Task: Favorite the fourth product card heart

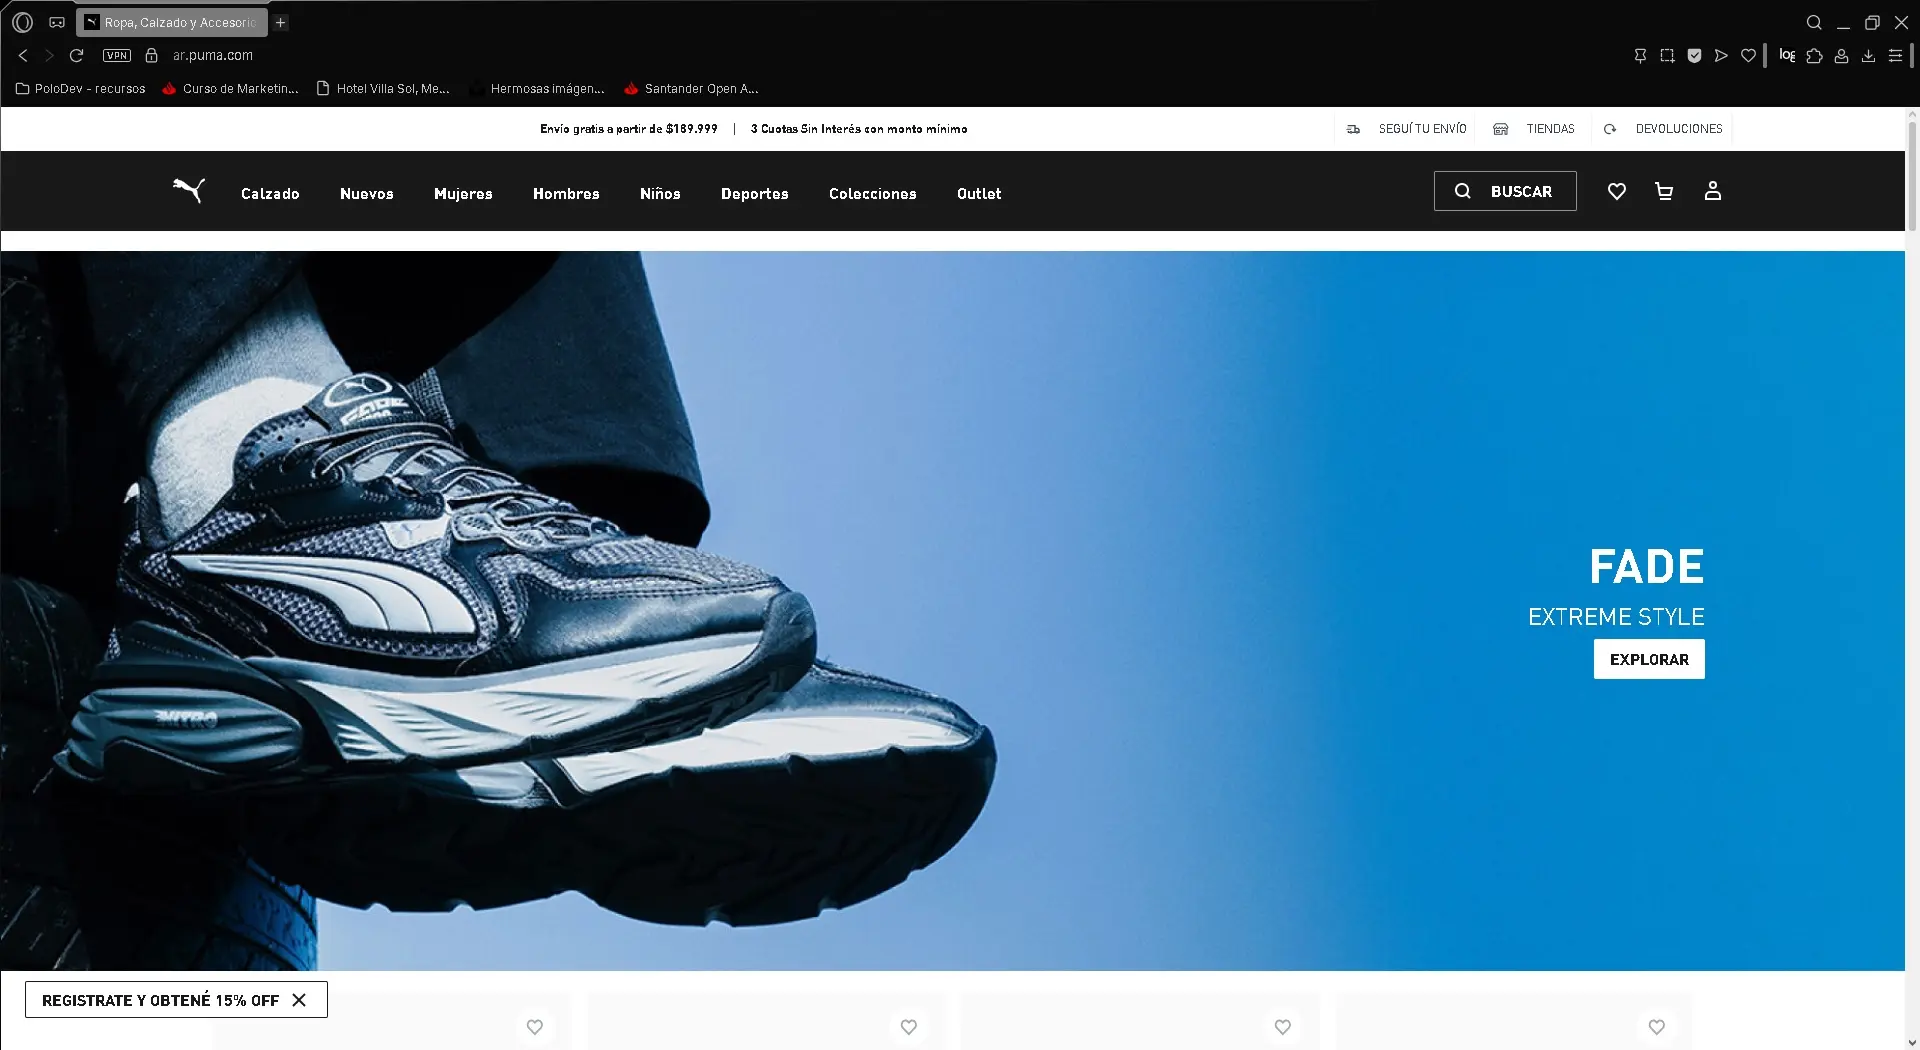Action: pos(1657,1027)
